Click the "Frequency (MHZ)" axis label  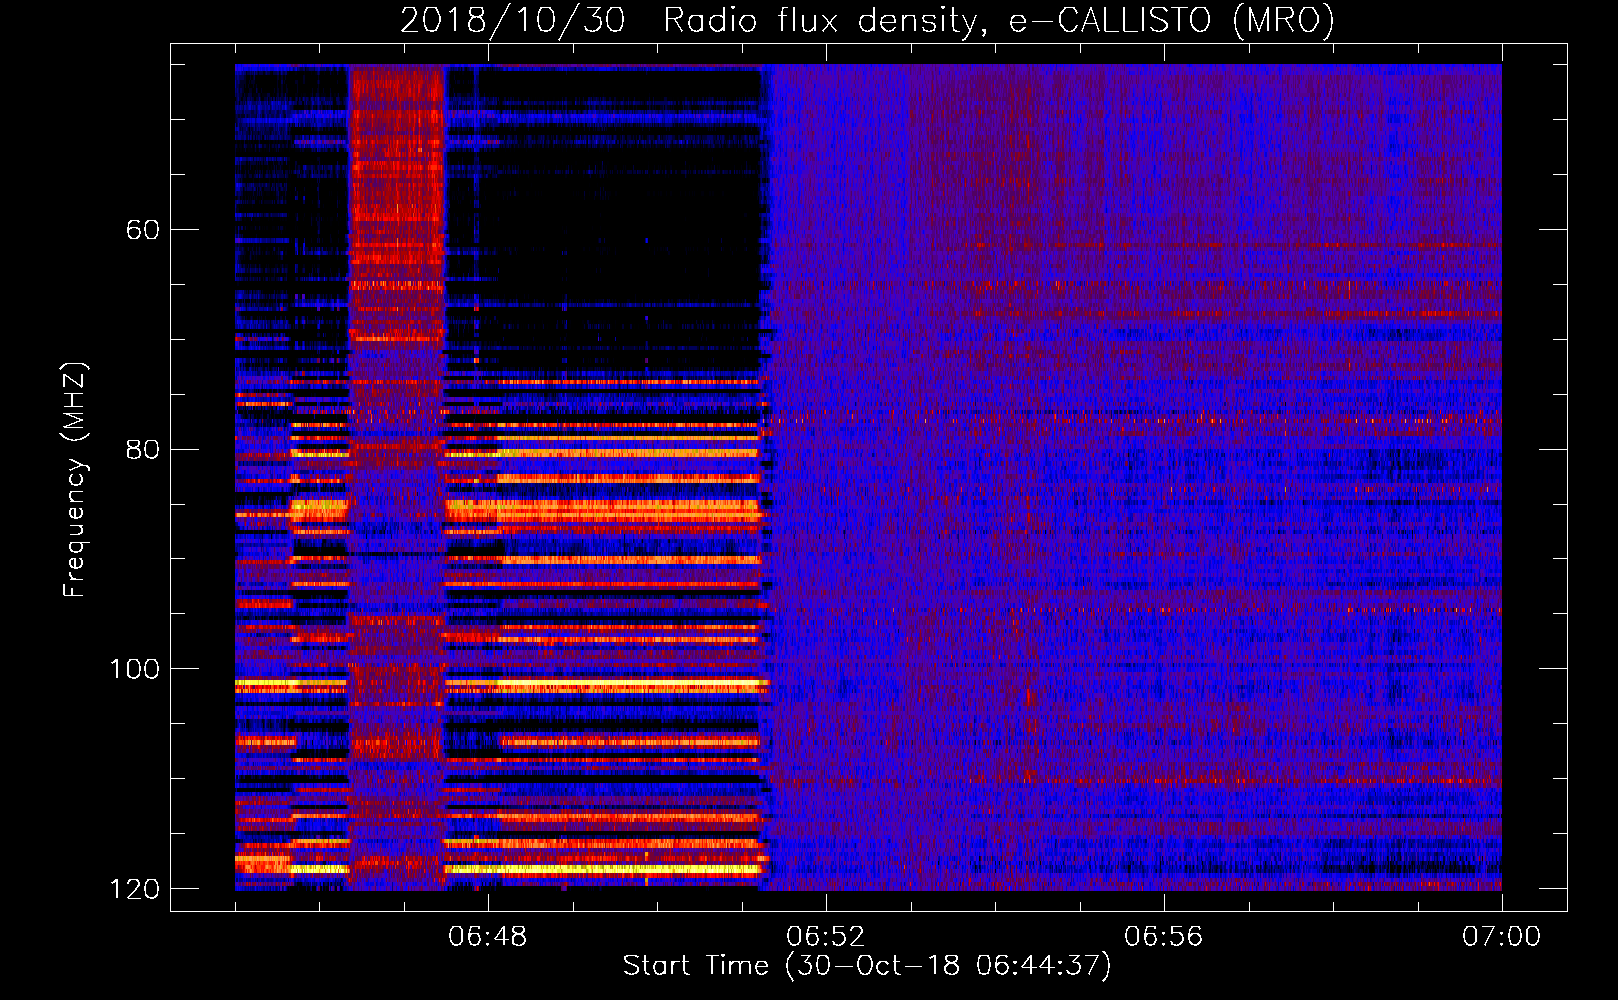click(74, 480)
